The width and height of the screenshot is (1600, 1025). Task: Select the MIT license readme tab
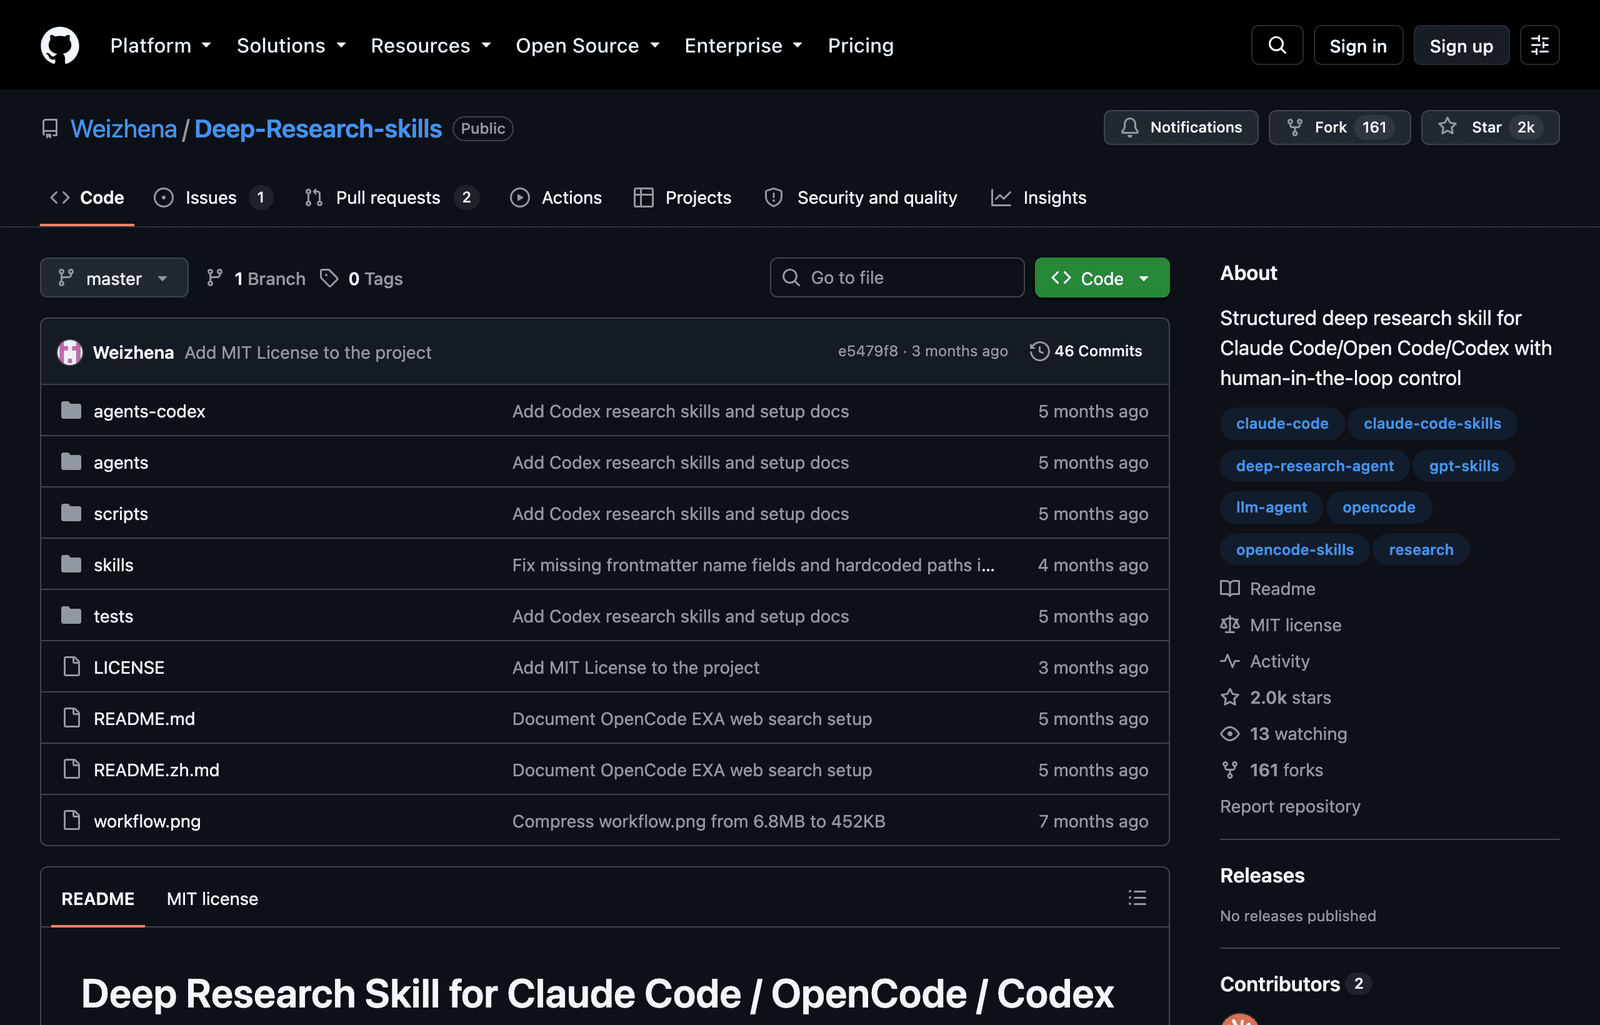(212, 899)
